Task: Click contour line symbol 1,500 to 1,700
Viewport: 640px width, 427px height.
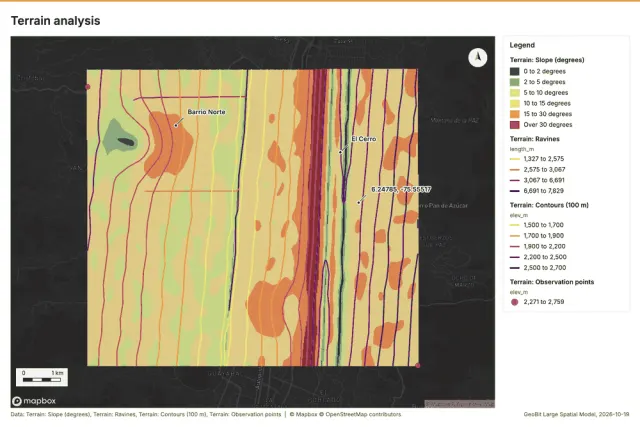Action: pyautogui.click(x=515, y=225)
